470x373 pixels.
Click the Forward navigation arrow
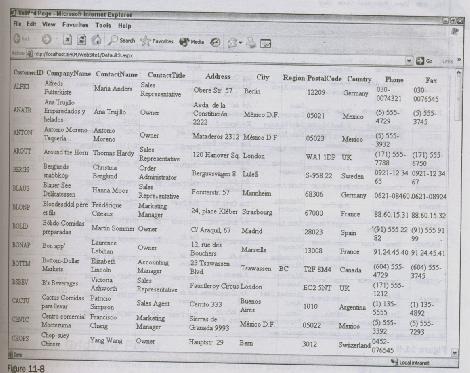coord(46,39)
